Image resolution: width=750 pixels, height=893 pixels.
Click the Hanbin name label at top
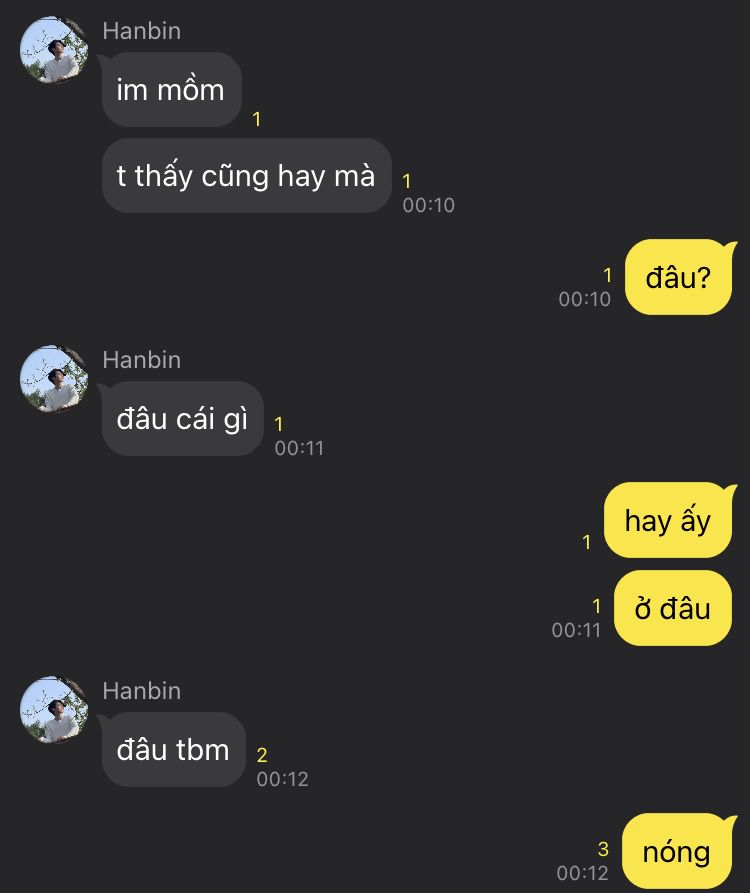(142, 31)
